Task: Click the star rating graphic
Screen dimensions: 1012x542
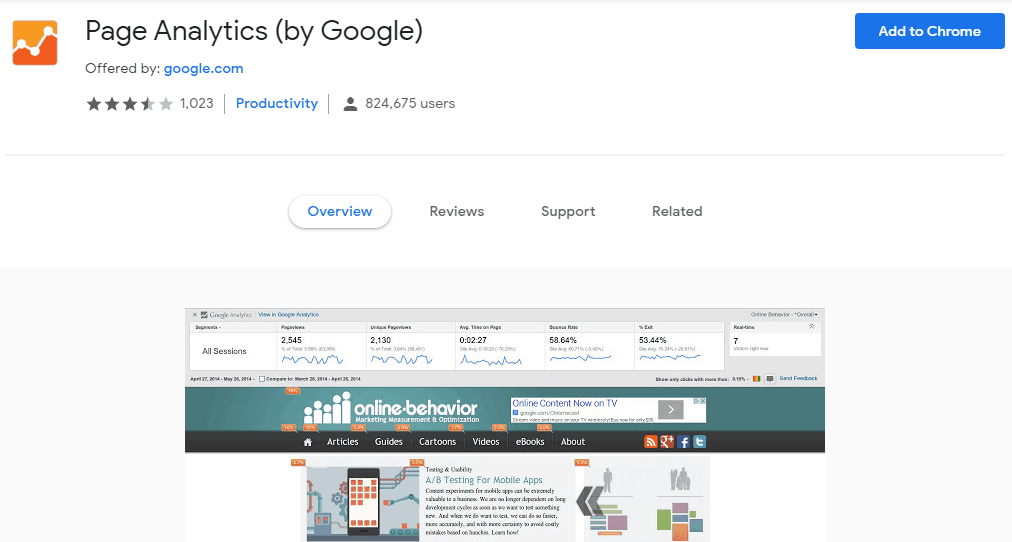Action: (x=130, y=104)
